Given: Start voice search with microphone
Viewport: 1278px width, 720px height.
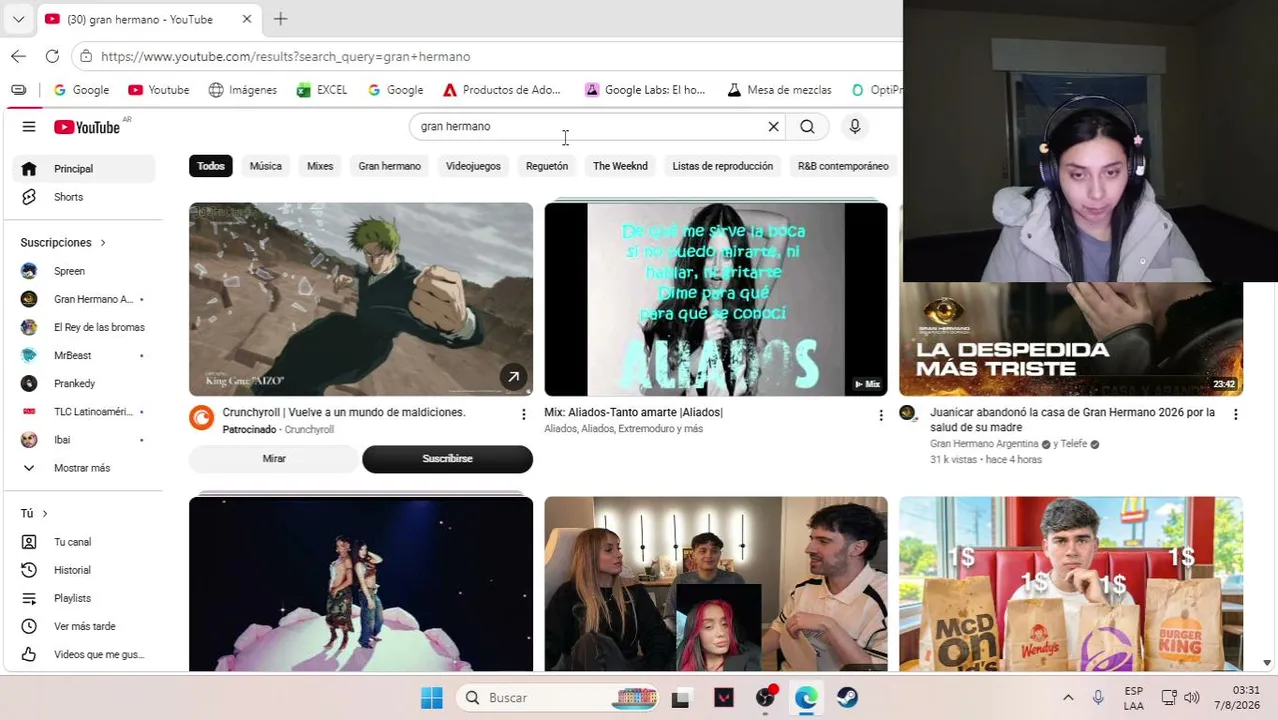Looking at the screenshot, I should point(855,127).
